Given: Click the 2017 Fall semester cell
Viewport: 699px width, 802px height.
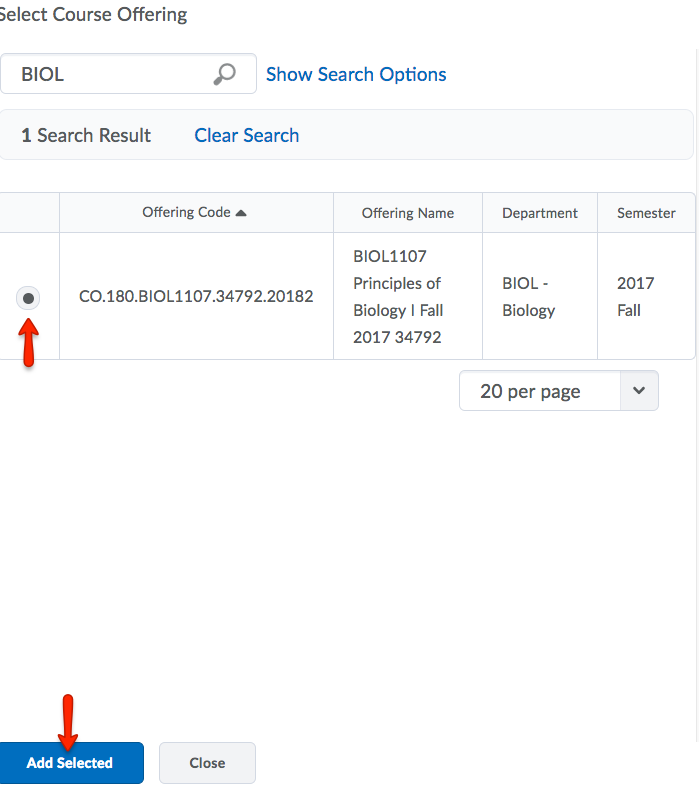Looking at the screenshot, I should tap(634, 297).
